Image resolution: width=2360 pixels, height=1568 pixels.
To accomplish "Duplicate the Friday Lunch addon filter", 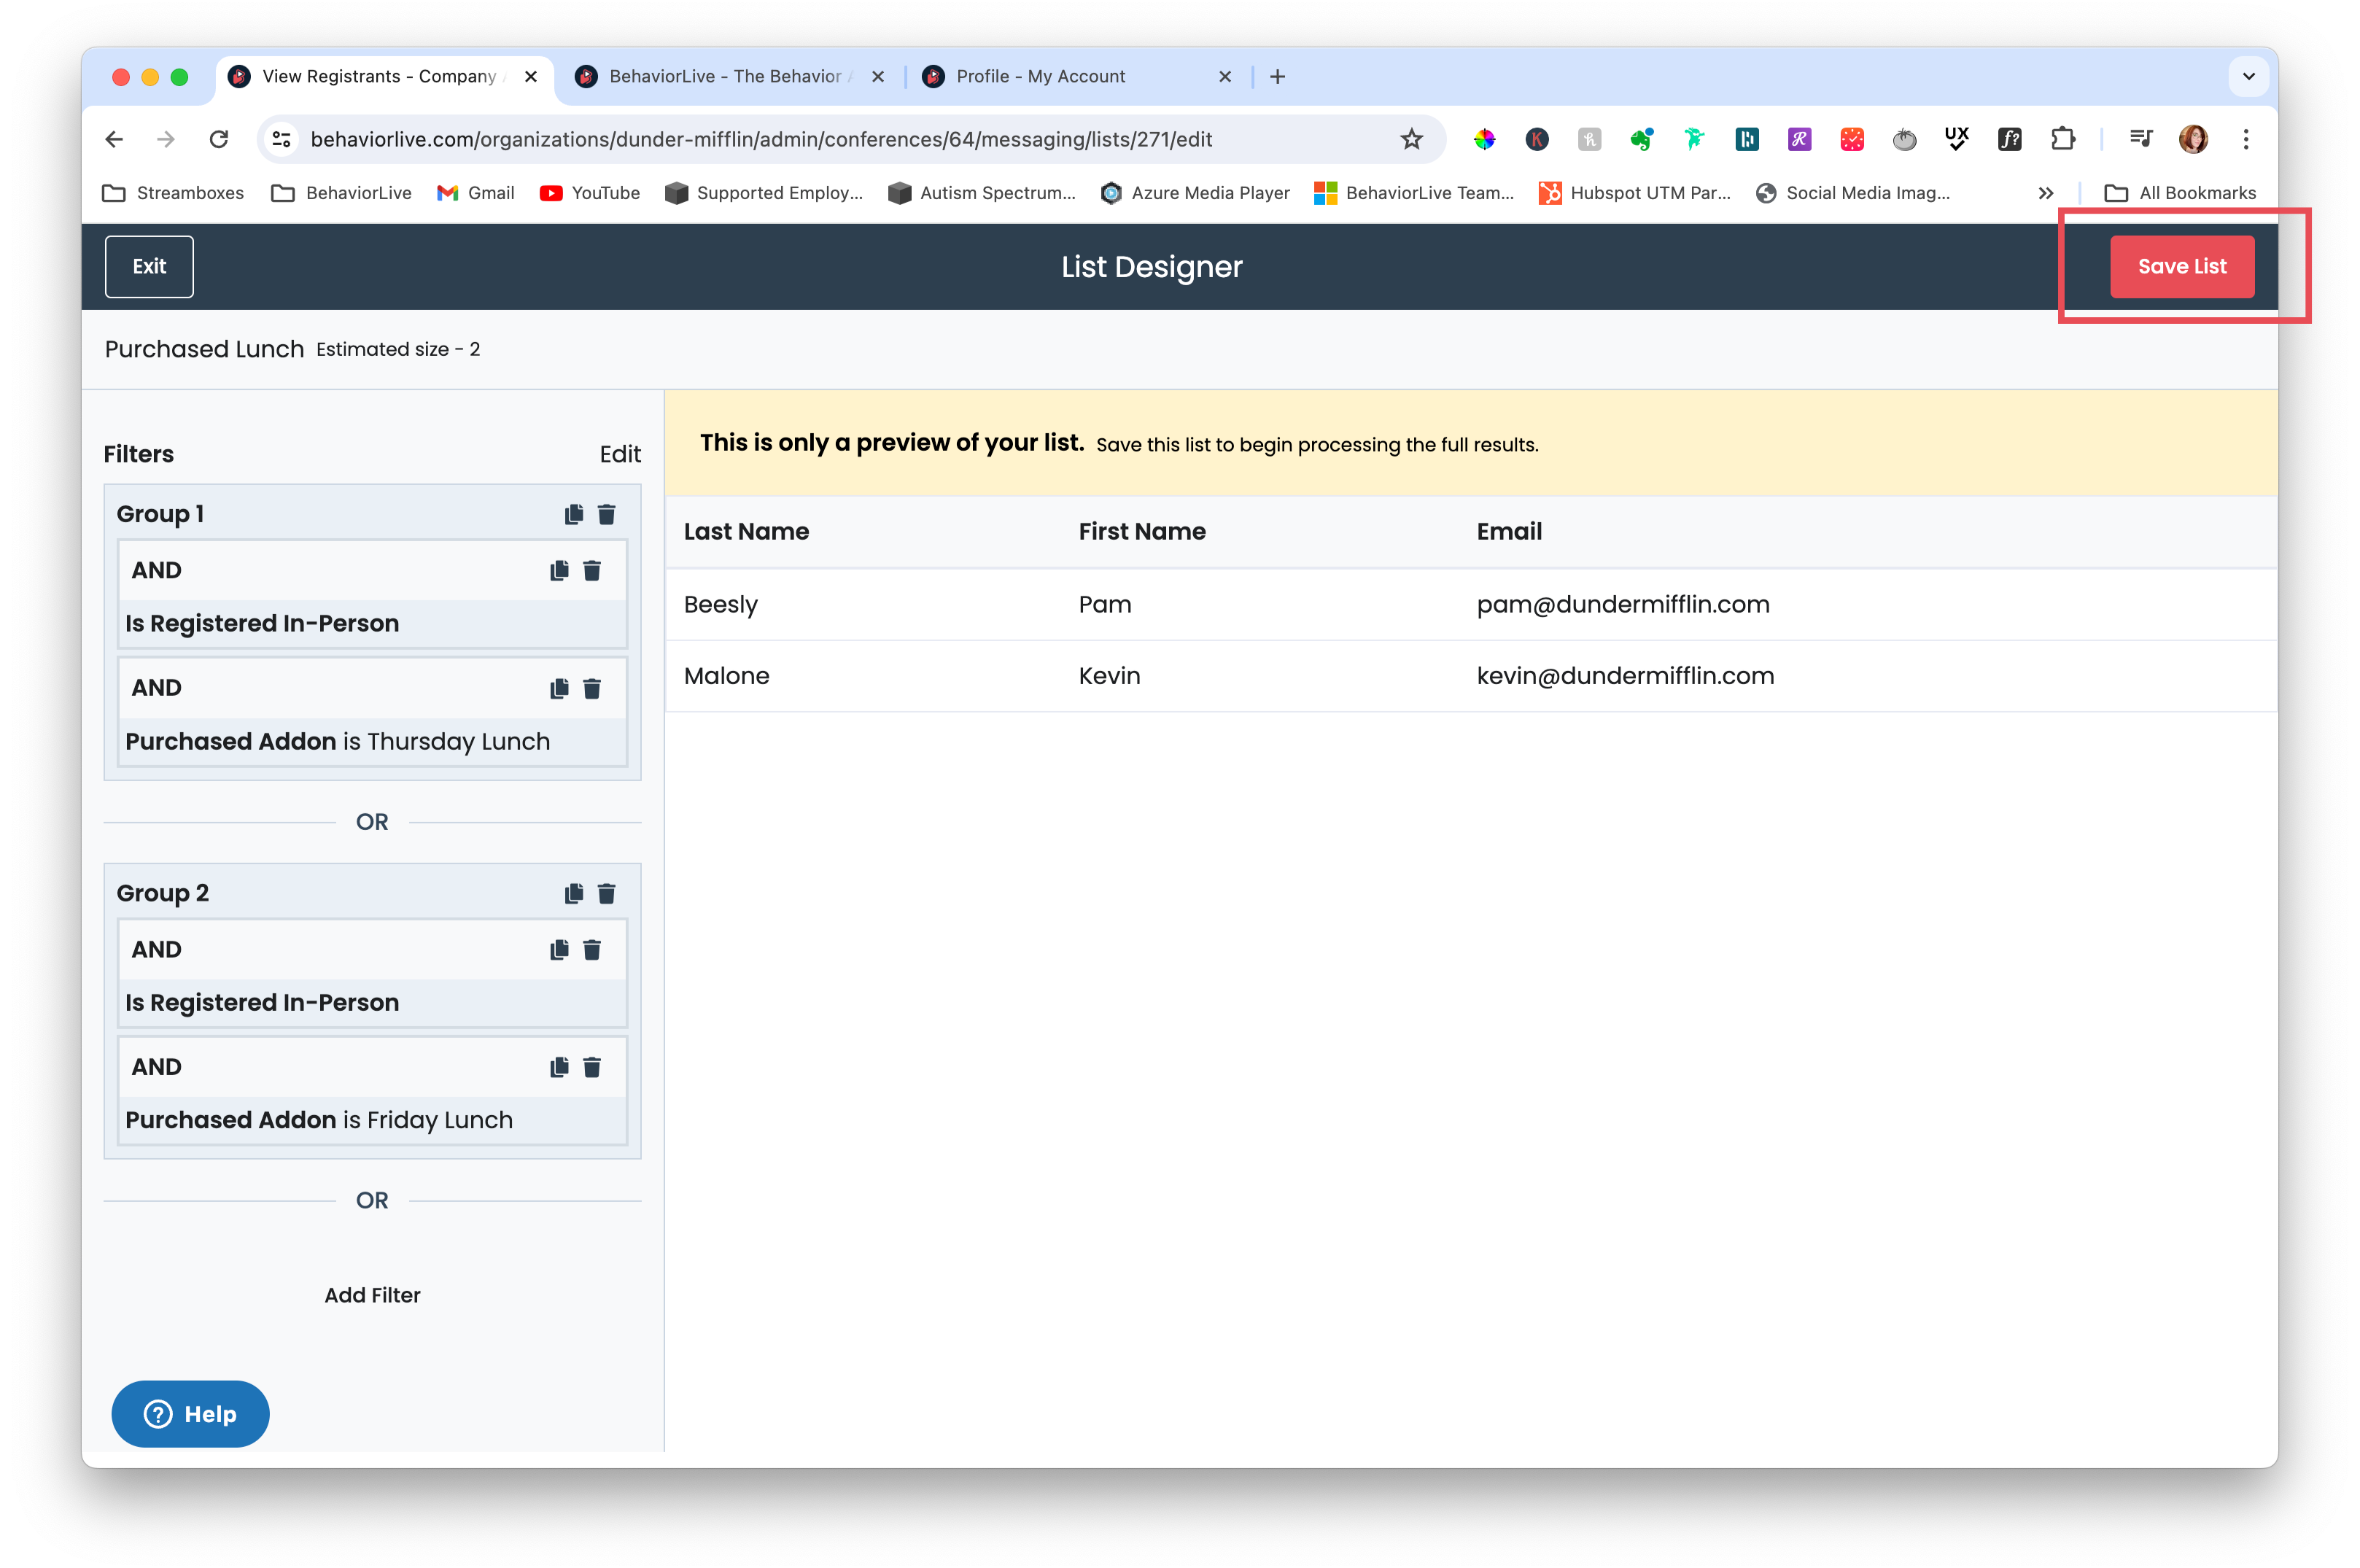I will point(560,1067).
